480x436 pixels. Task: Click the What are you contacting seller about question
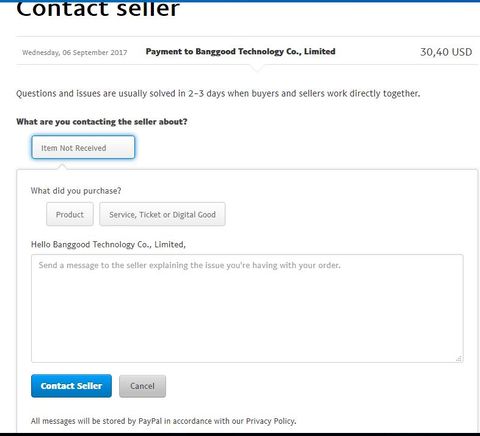102,122
